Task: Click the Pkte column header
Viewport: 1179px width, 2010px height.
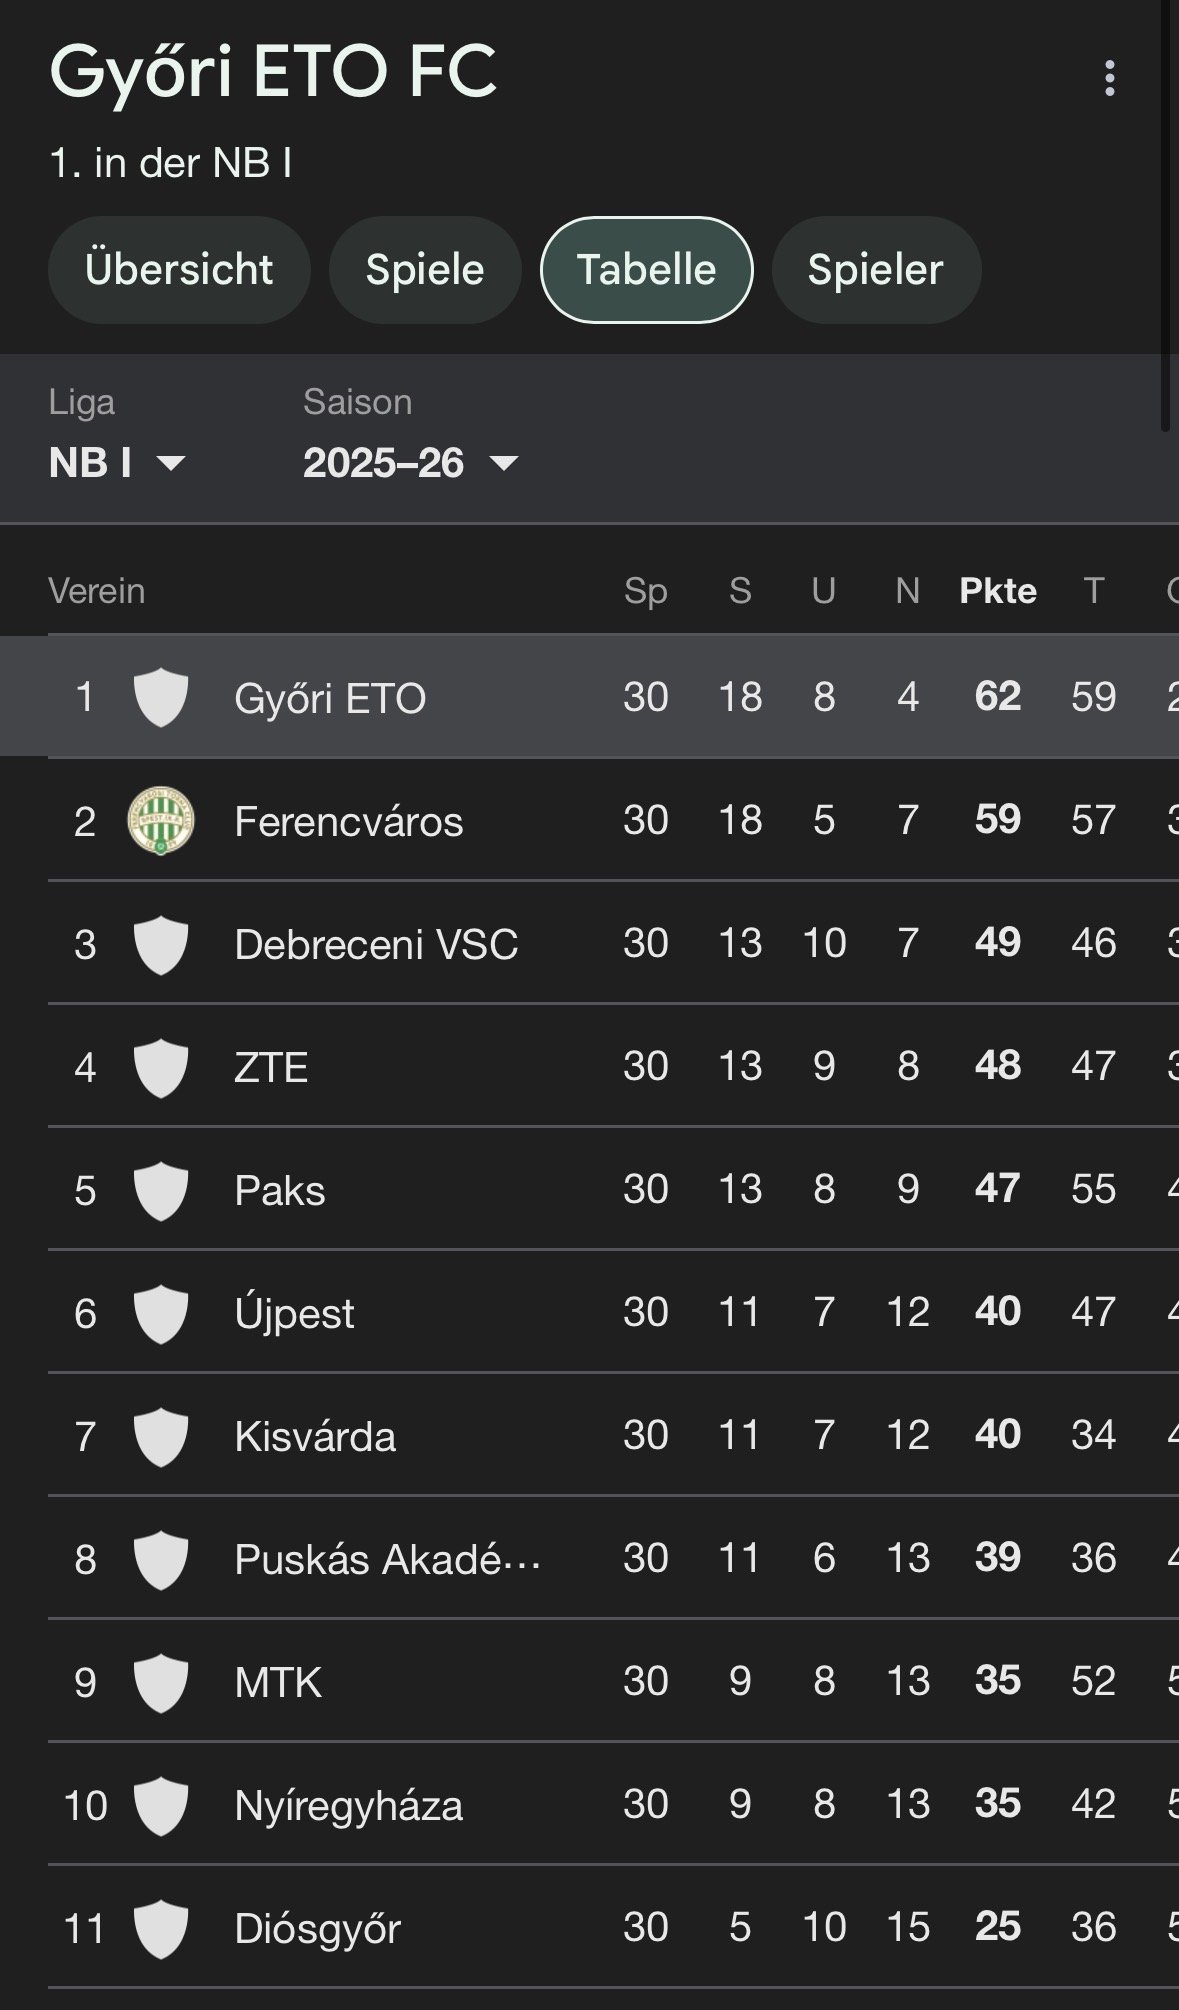Action: tap(997, 591)
